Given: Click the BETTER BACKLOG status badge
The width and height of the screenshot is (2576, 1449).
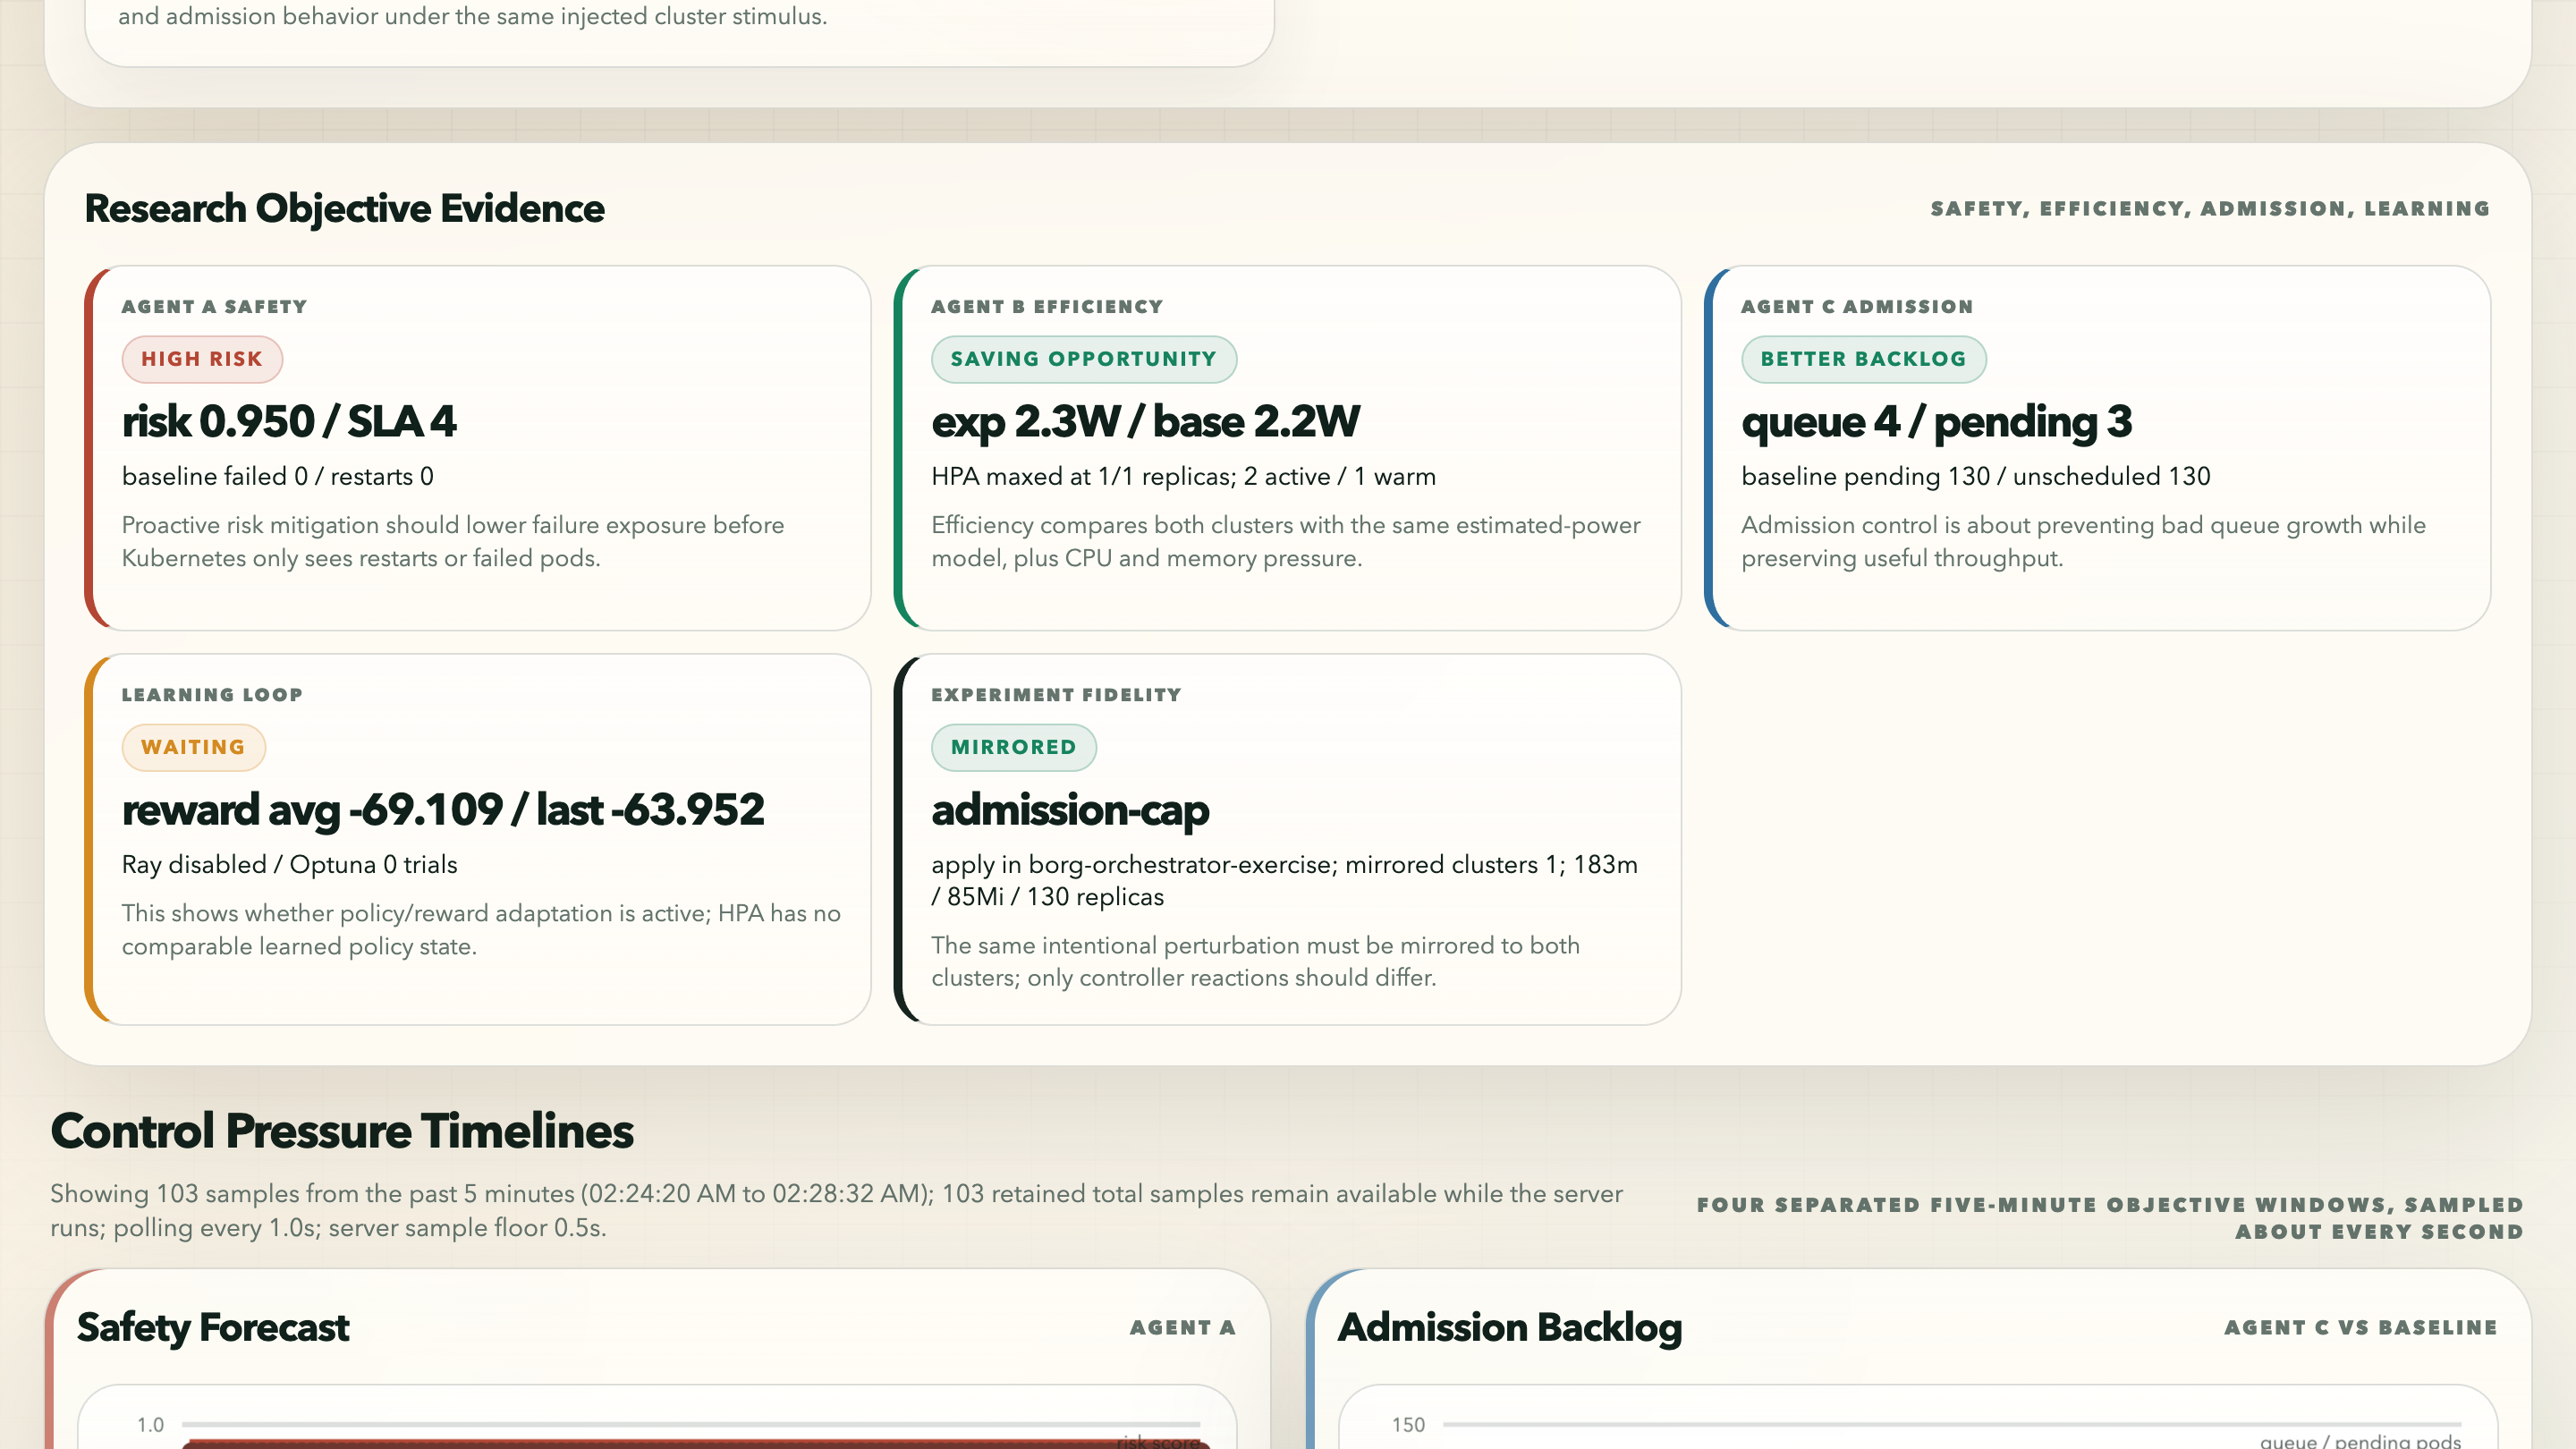Looking at the screenshot, I should pos(1864,359).
